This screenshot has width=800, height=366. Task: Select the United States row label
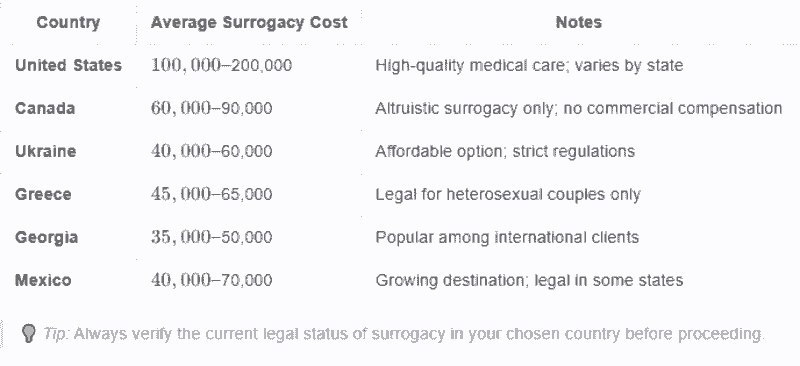(x=68, y=65)
